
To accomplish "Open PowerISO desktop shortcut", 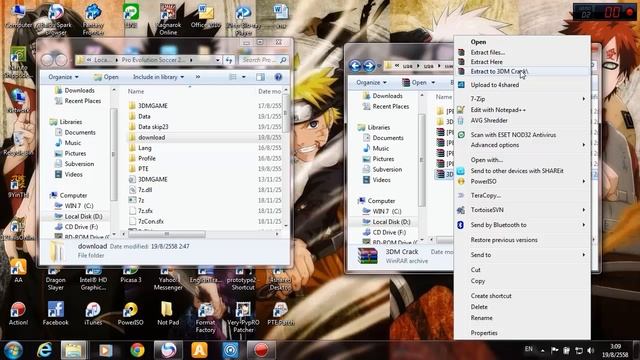I will pyautogui.click(x=130, y=313).
